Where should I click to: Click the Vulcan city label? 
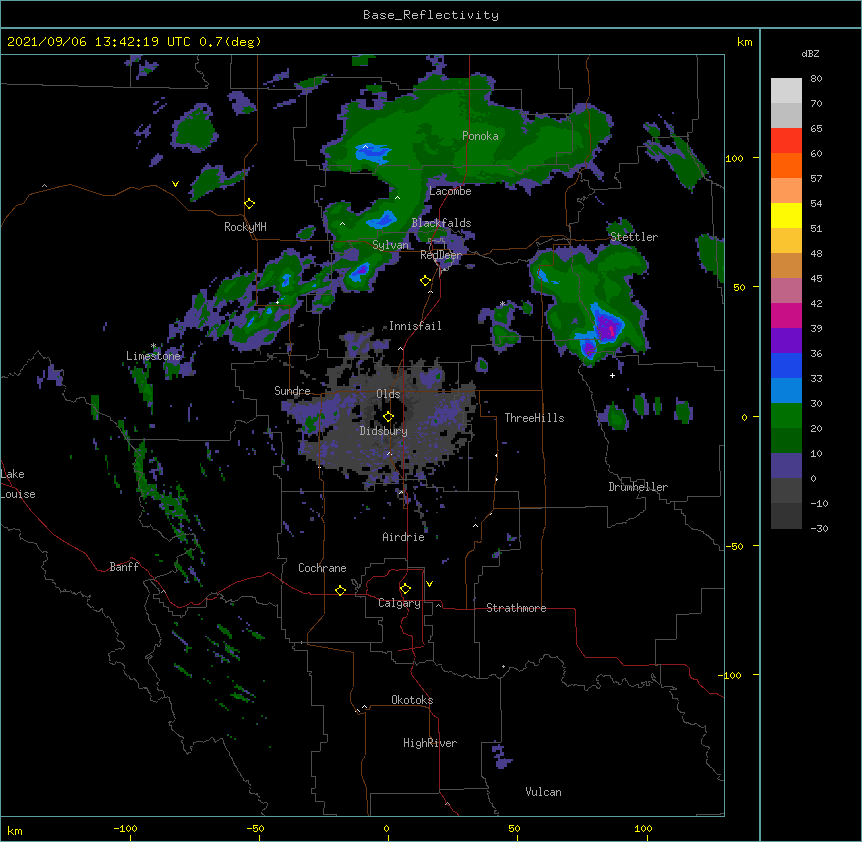(543, 792)
